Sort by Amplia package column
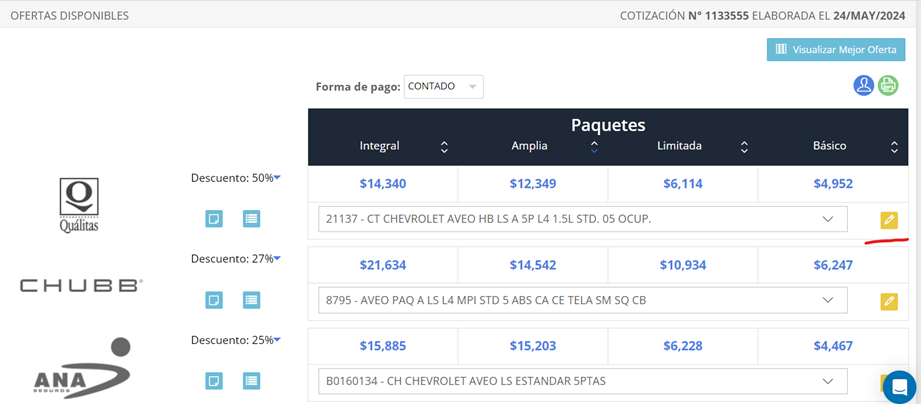Screen dimensions: 921x404 click(594, 147)
